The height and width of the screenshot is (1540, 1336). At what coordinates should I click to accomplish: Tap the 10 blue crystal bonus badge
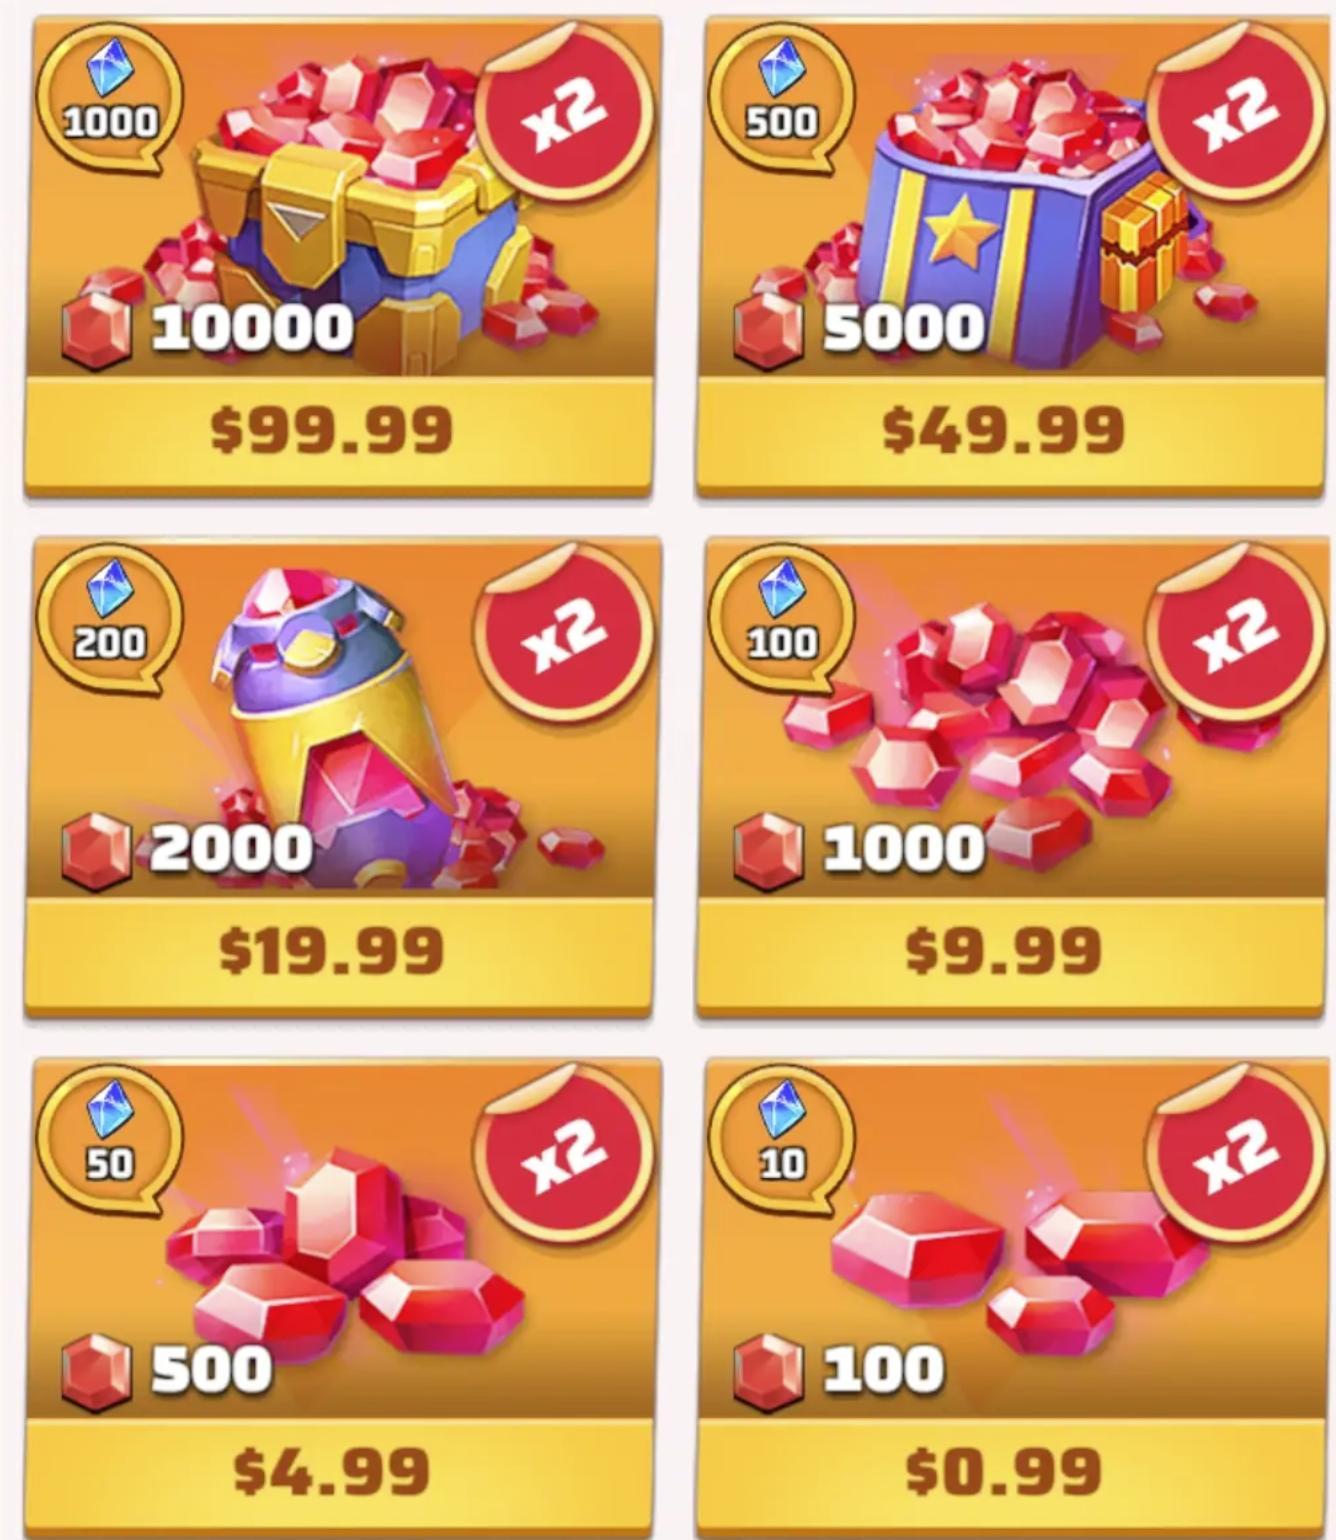tap(782, 1139)
